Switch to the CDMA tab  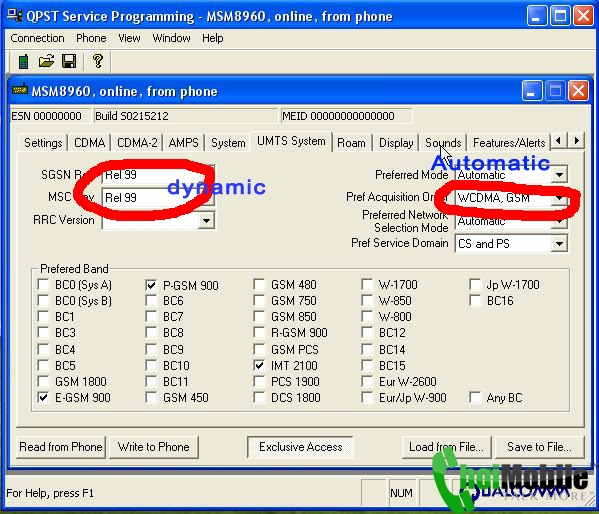[x=89, y=143]
